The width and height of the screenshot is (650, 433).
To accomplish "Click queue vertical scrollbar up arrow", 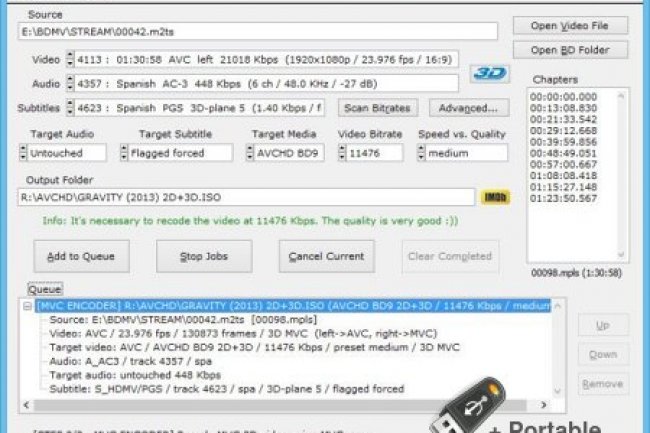I will click(558, 306).
